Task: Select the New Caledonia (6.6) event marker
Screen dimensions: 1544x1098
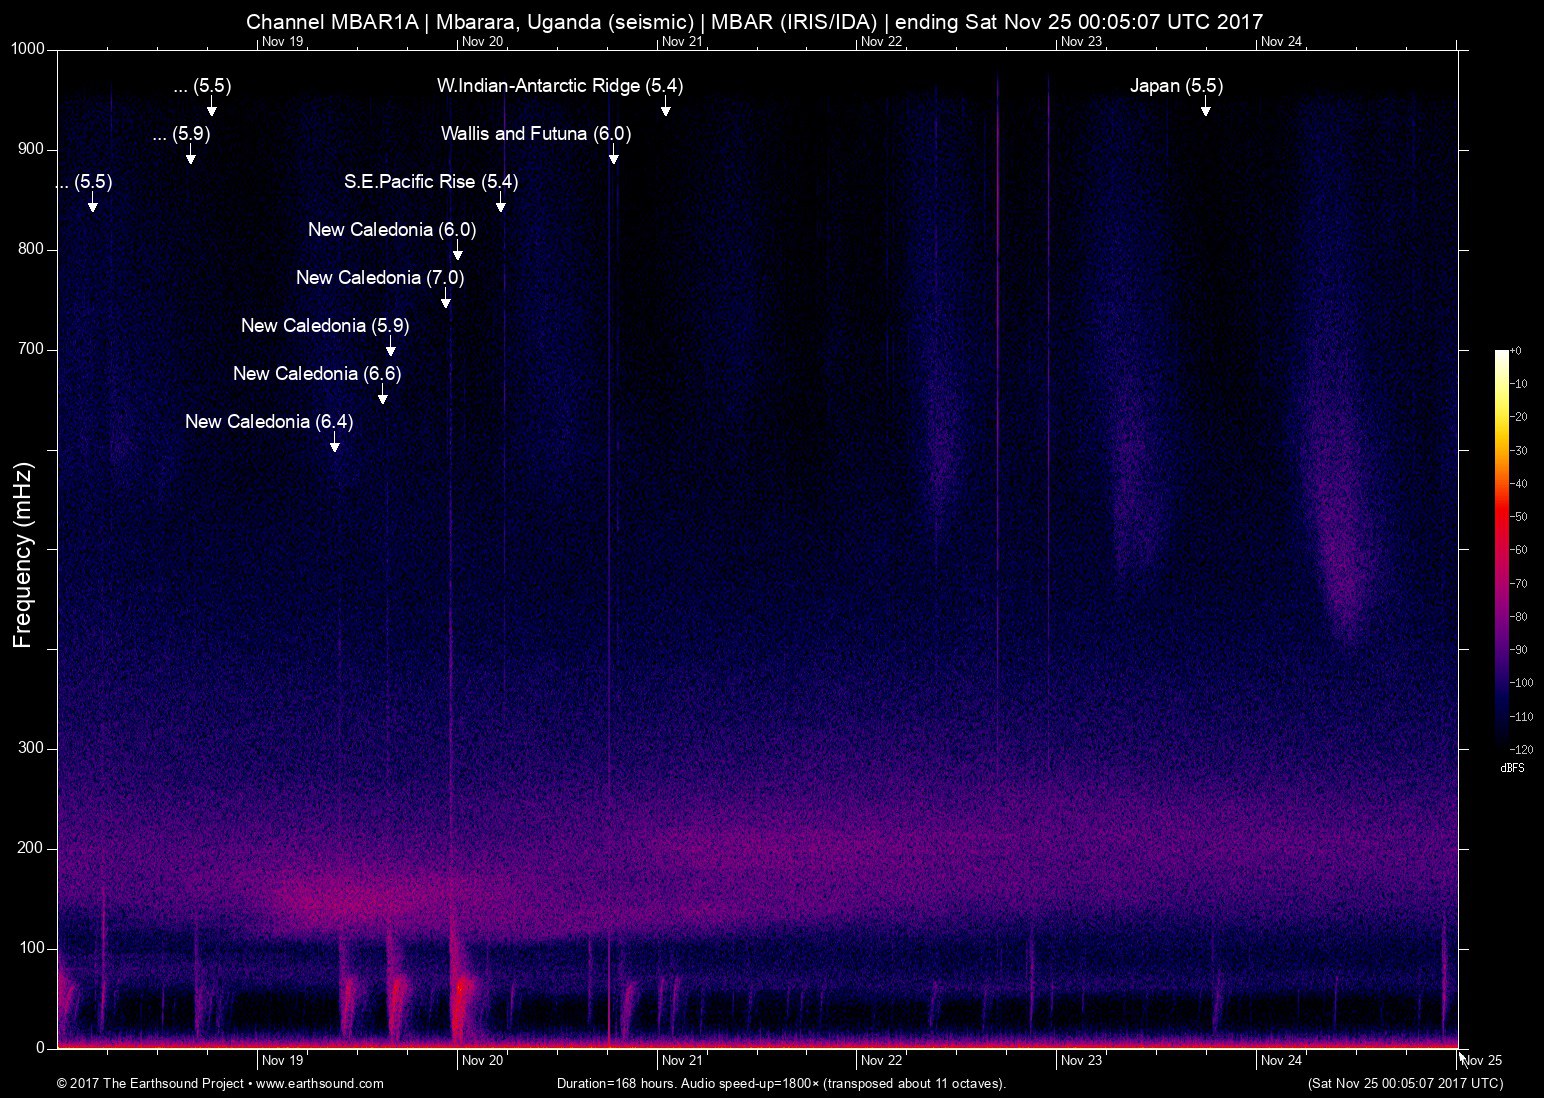Action: pyautogui.click(x=316, y=374)
